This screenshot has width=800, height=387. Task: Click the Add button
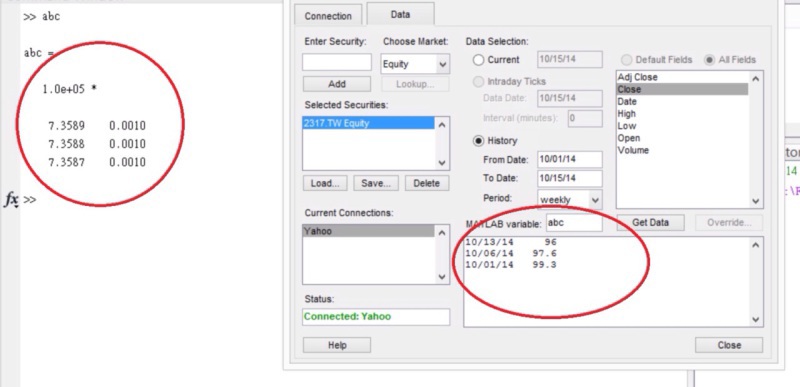(x=337, y=84)
